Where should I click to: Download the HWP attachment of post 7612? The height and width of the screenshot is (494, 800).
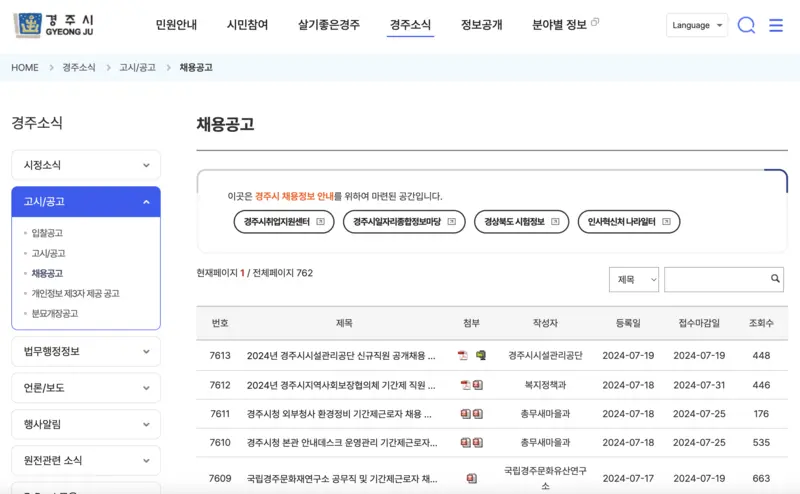click(x=478, y=385)
